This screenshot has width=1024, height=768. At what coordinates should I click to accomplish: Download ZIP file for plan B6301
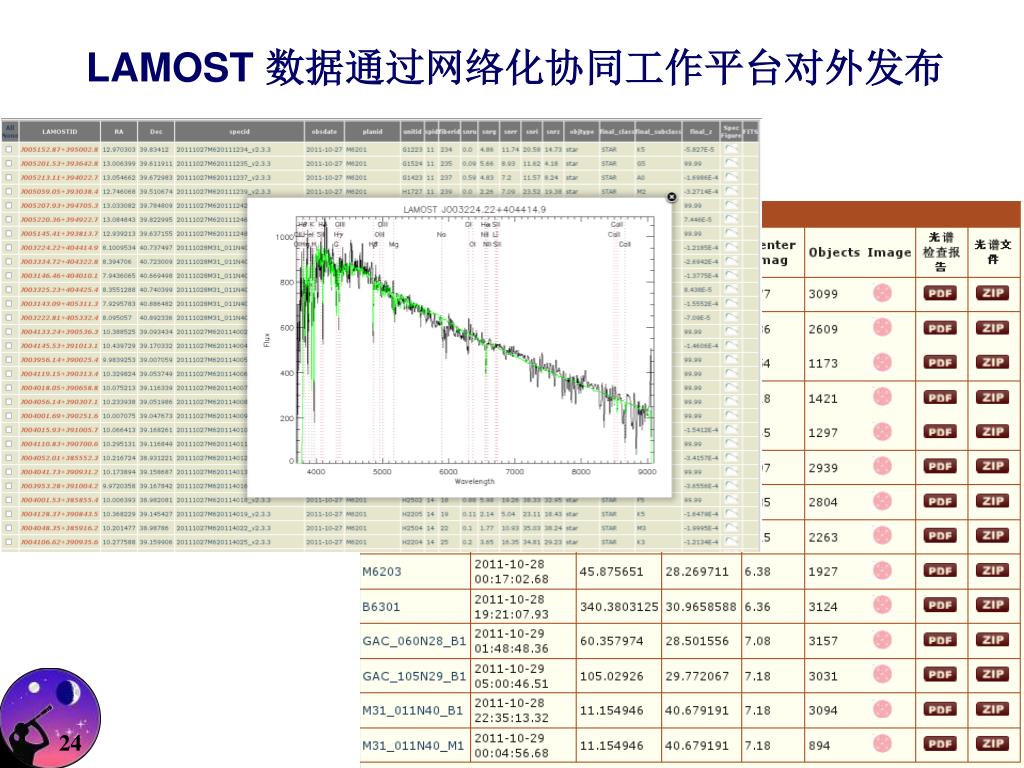click(x=992, y=605)
